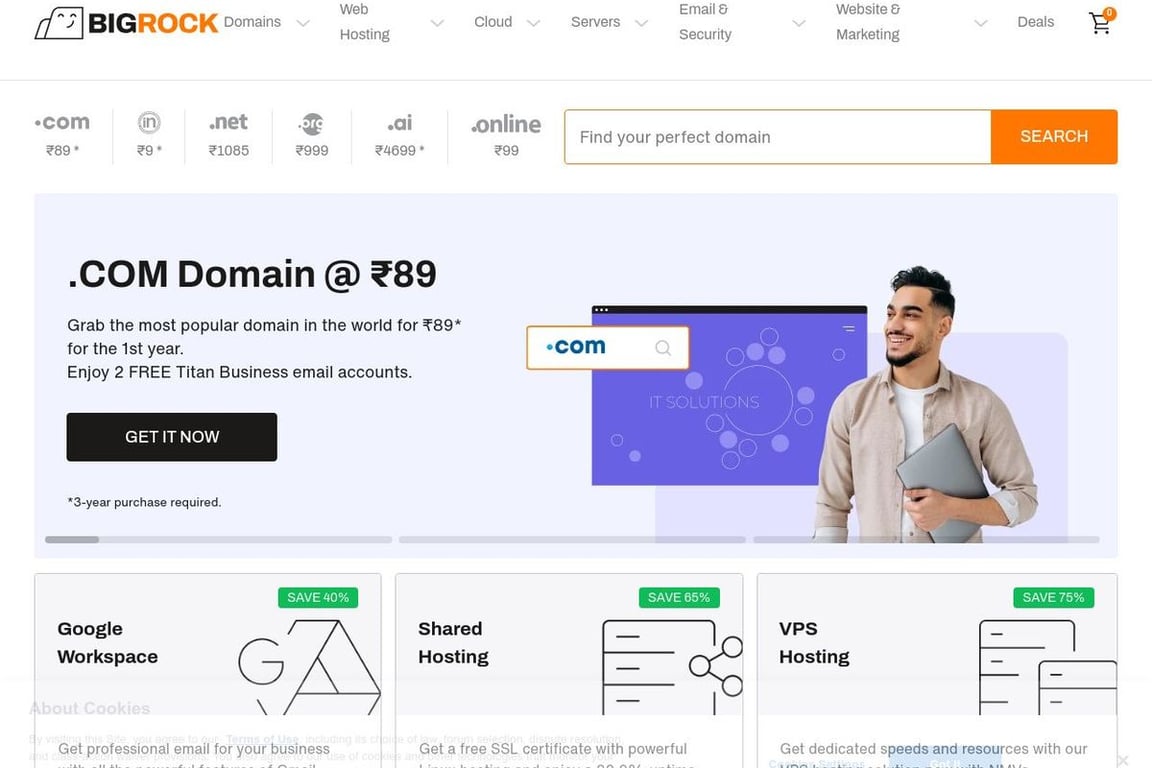Open the Deals menu item
Screen dimensions: 1152x768
click(1035, 22)
